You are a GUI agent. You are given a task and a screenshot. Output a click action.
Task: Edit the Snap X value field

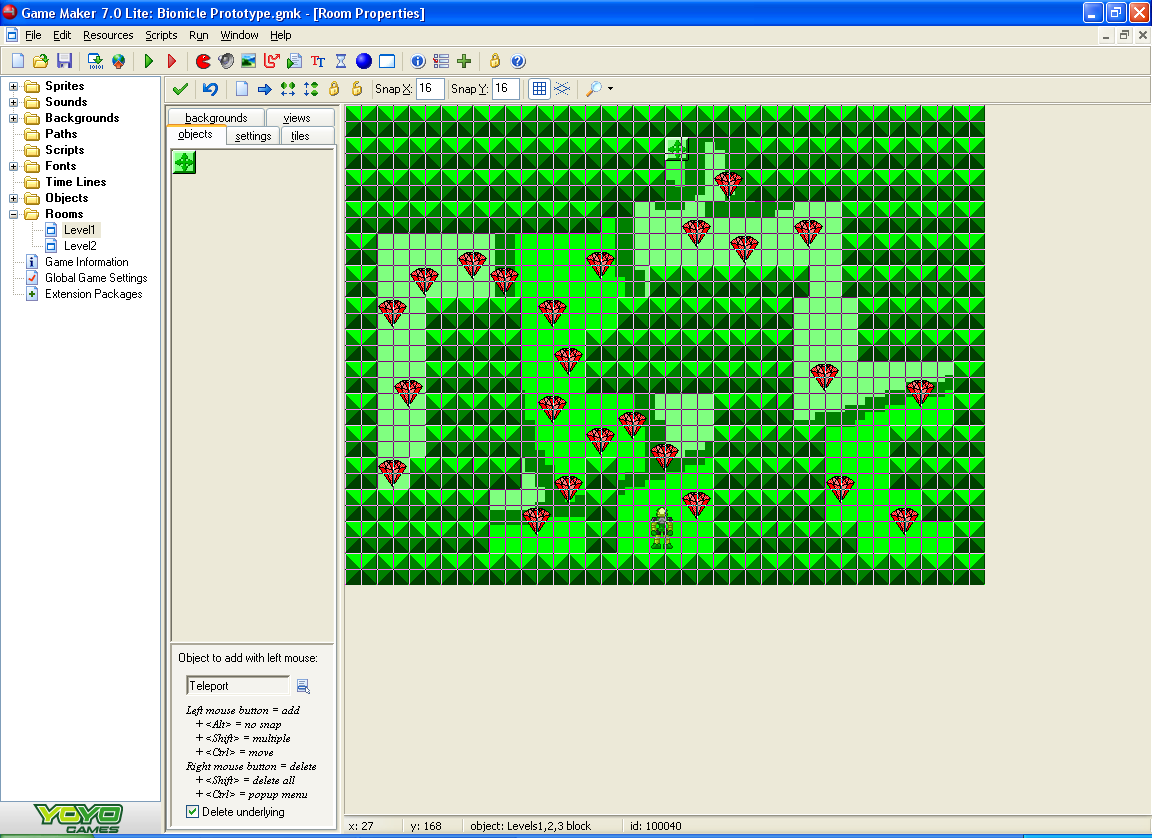tap(430, 88)
